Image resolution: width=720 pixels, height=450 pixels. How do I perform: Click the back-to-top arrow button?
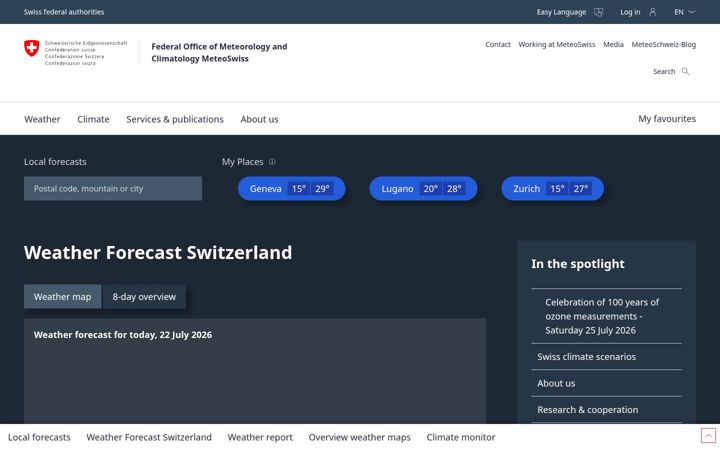[708, 435]
